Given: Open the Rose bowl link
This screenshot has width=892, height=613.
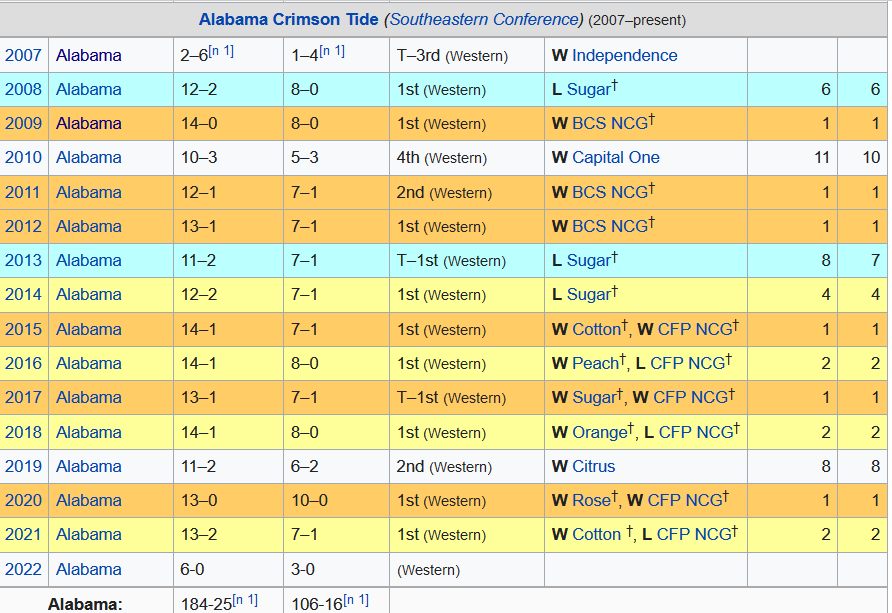Looking at the screenshot, I should [591, 500].
